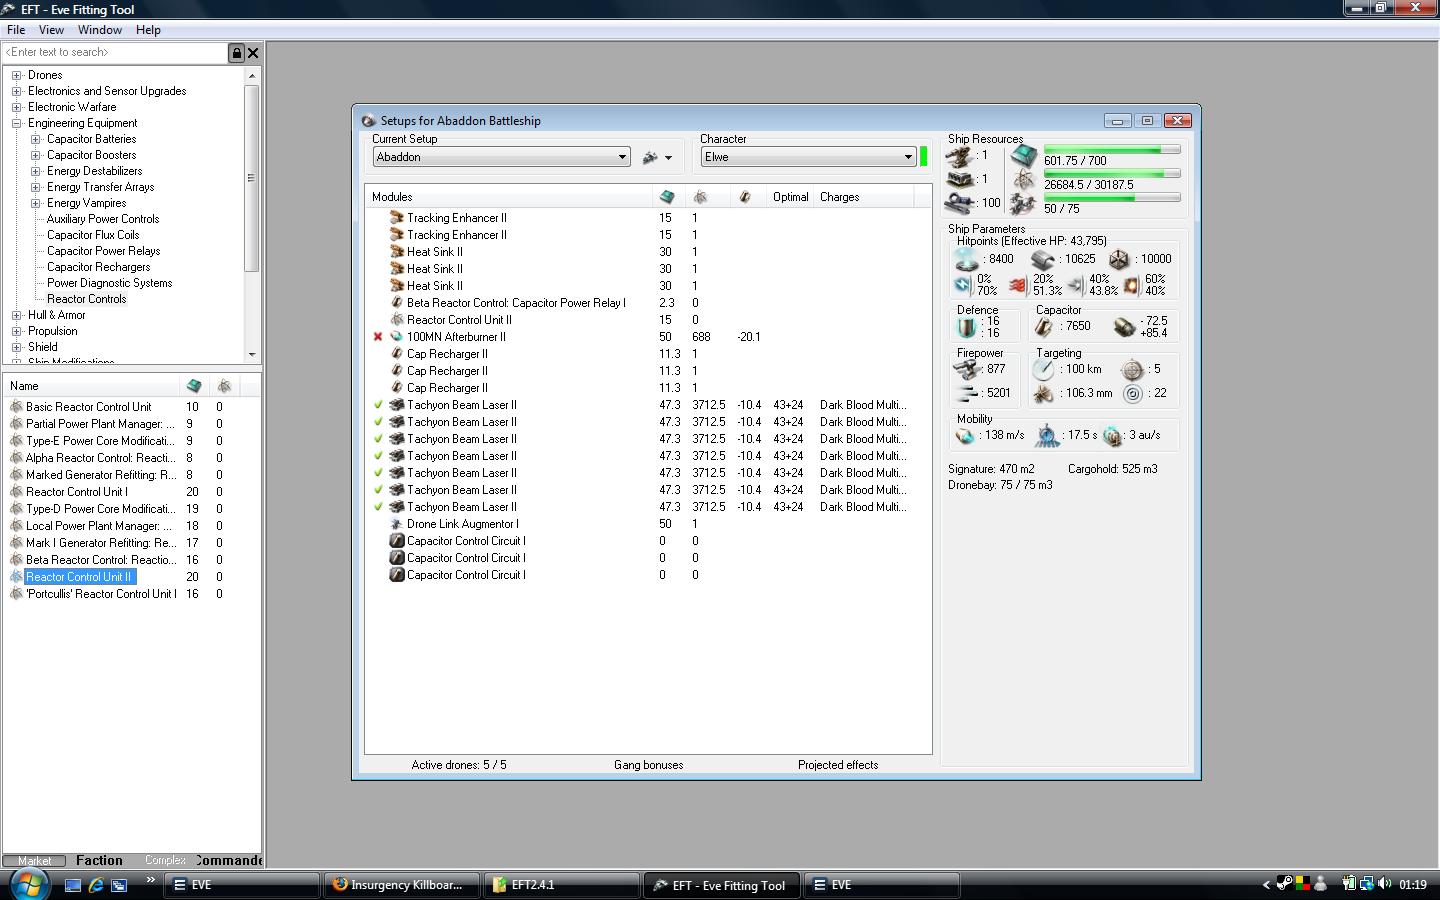Click the 100MN Afterburner II module icon
1440x900 pixels.
[x=396, y=337]
